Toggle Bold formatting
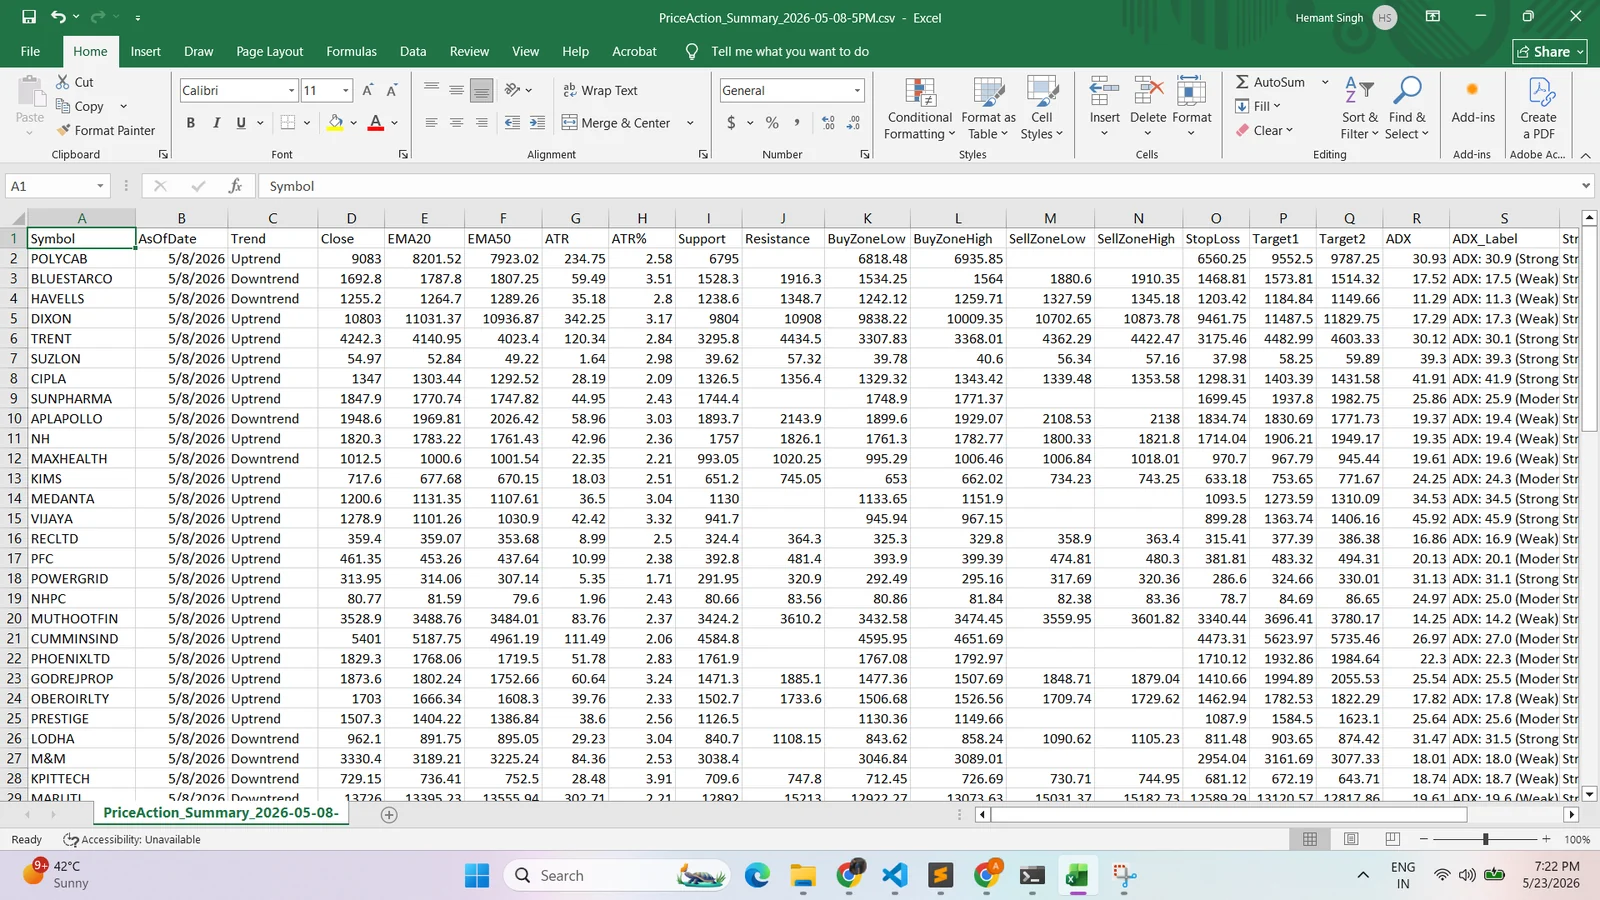Viewport: 1600px width, 900px height. 190,122
